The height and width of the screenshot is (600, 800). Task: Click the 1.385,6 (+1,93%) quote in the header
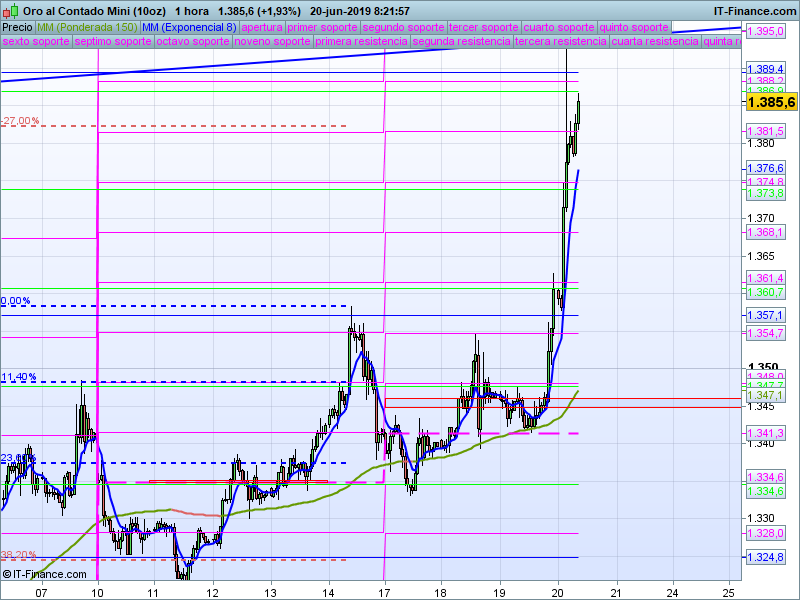(259, 11)
